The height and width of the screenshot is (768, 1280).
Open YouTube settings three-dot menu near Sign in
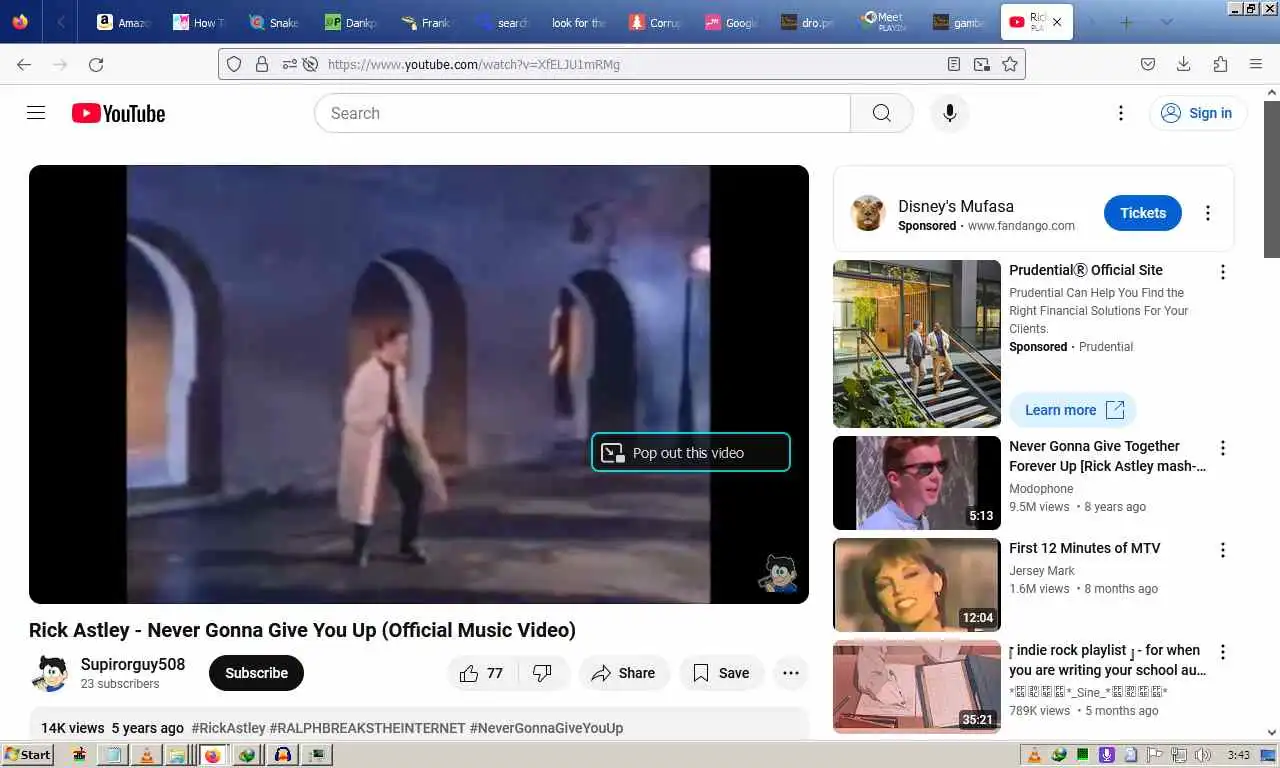pos(1121,113)
